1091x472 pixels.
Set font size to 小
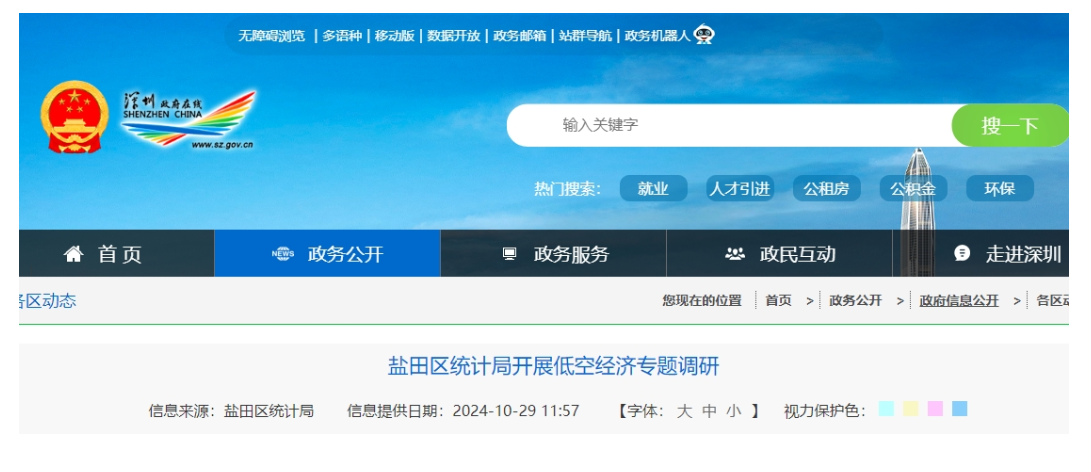[734, 410]
